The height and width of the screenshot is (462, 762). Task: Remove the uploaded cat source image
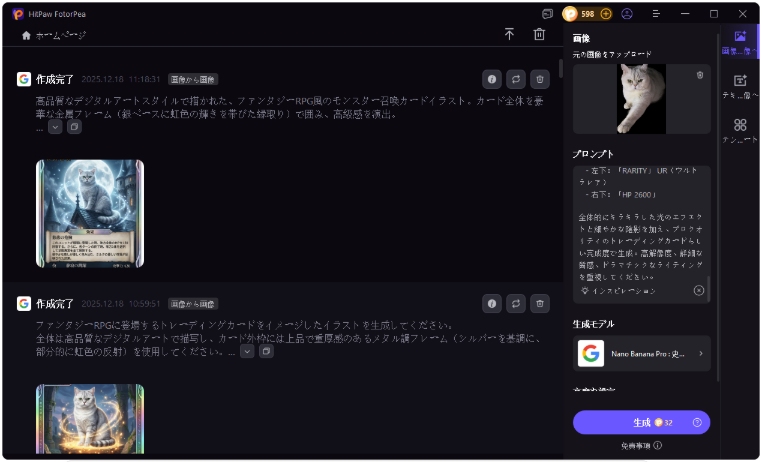[x=700, y=75]
